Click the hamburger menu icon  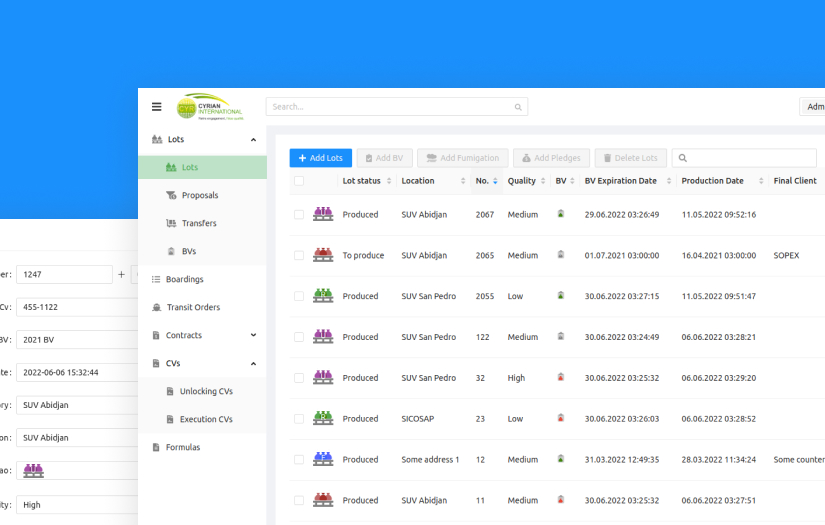click(157, 107)
